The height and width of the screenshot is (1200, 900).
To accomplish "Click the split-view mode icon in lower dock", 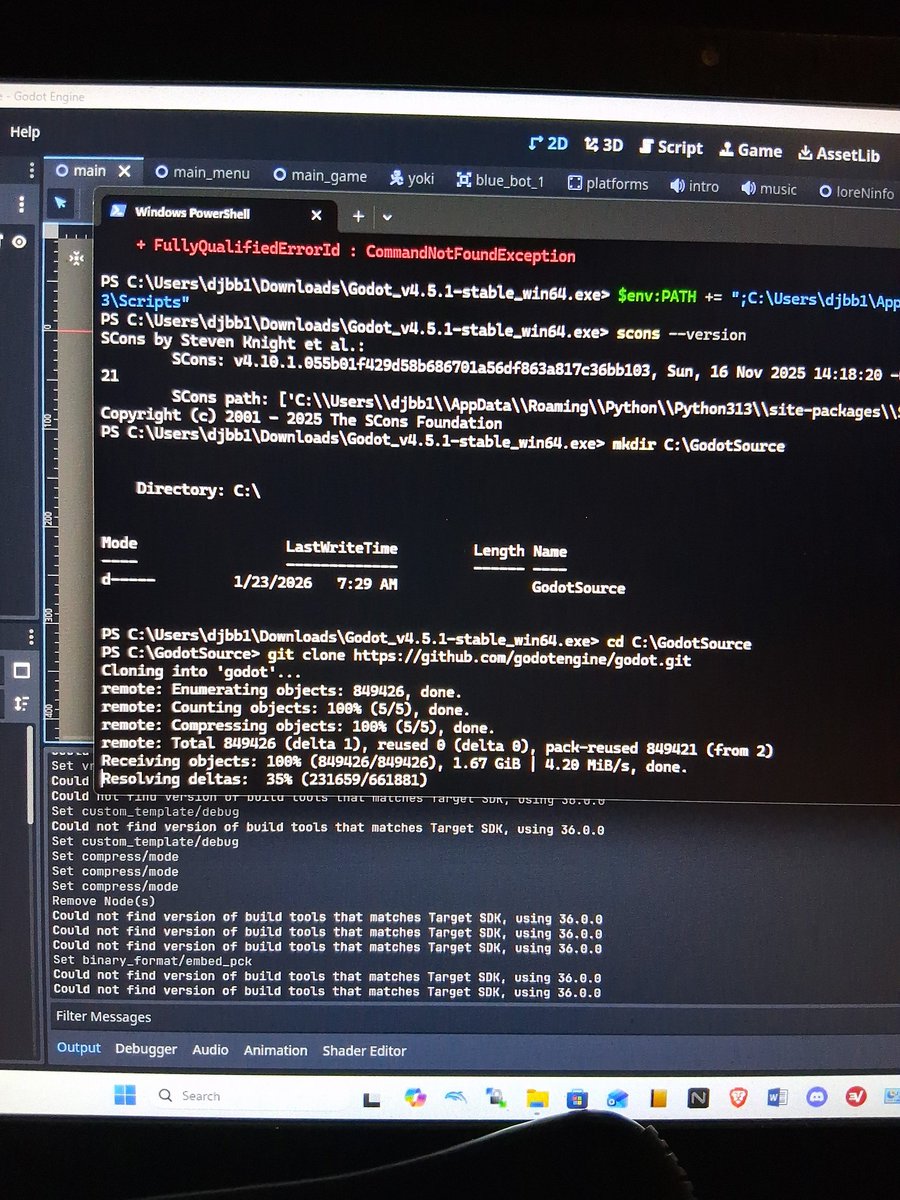I will pyautogui.click(x=21, y=670).
